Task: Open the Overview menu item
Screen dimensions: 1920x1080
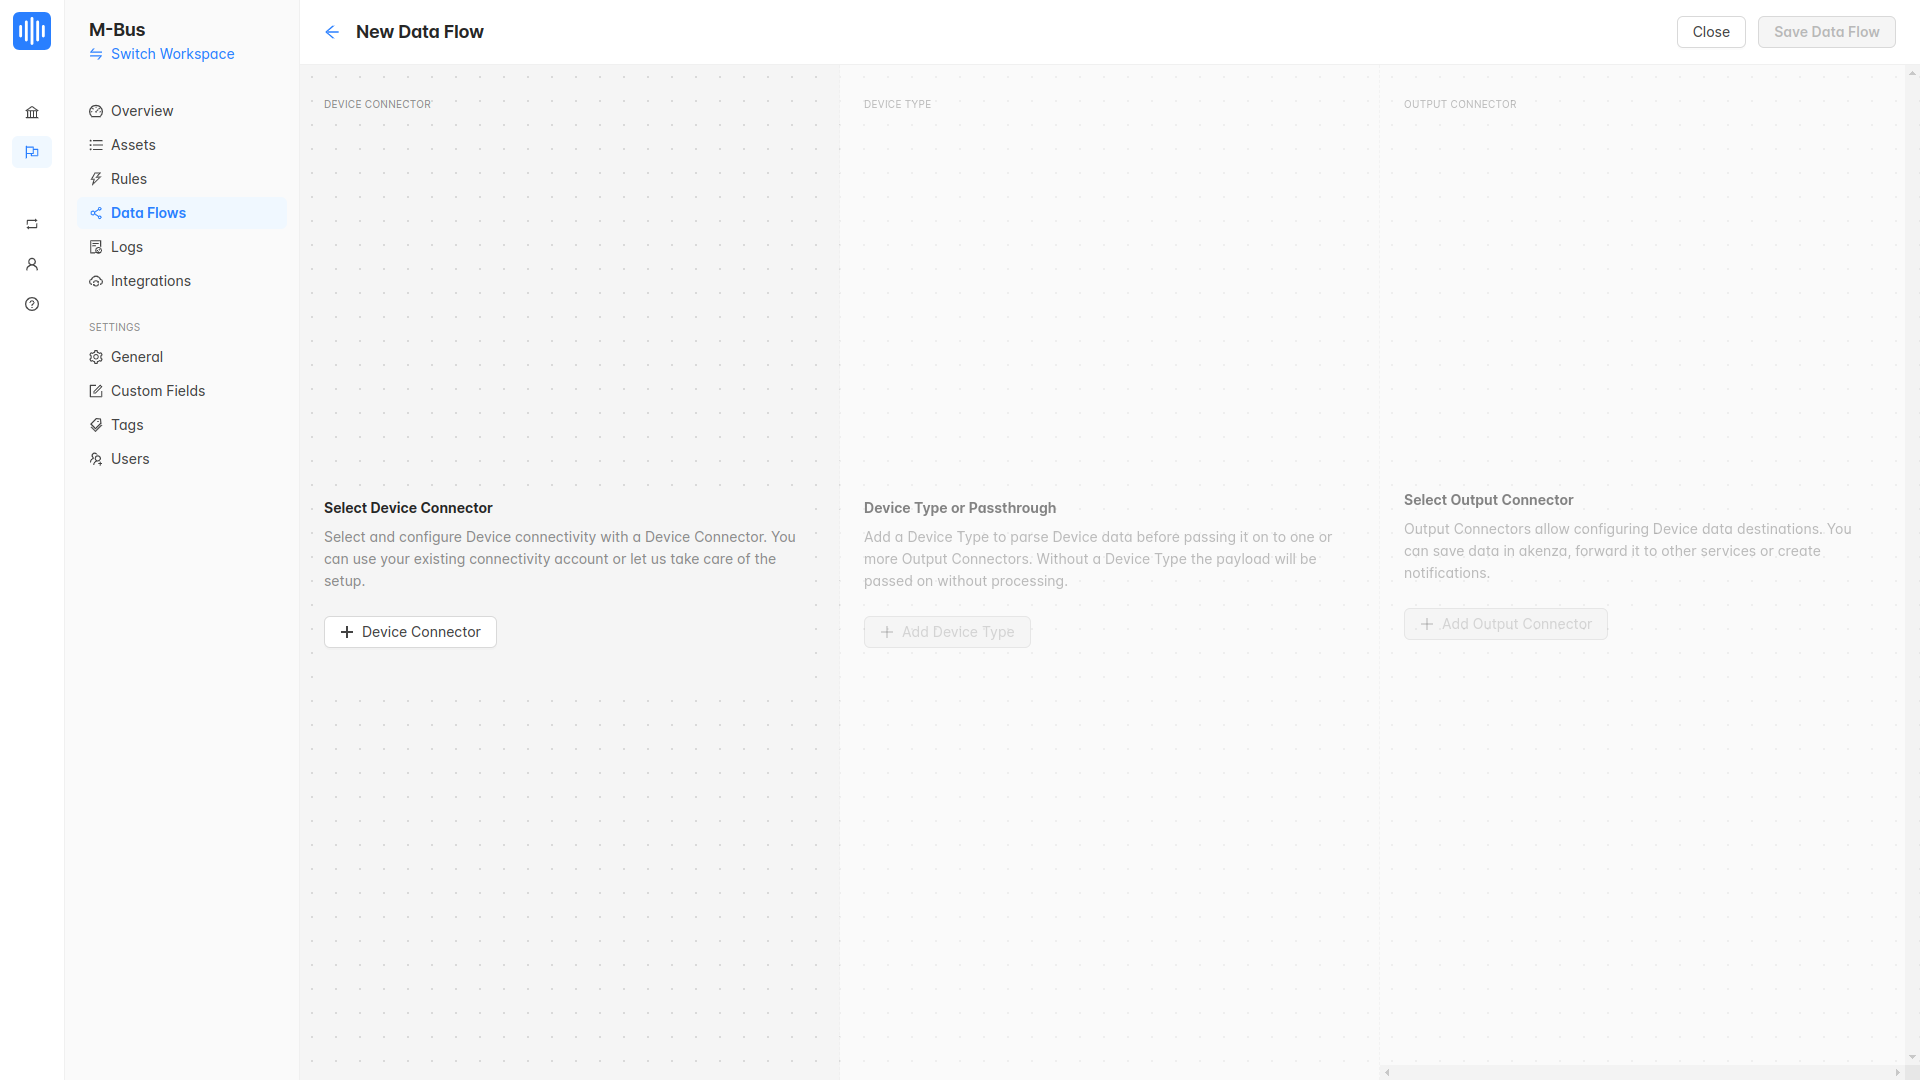Action: click(x=142, y=111)
